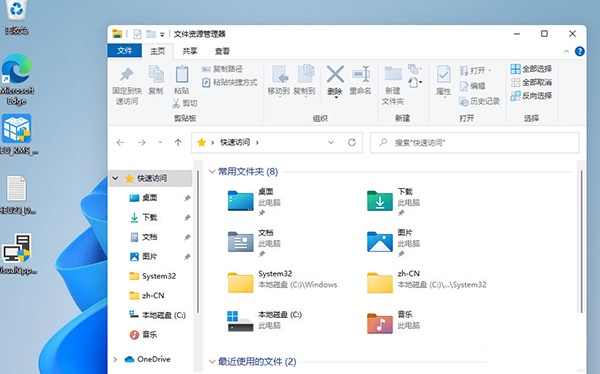
Task: Click History (历史记录) in ribbon
Action: point(479,101)
